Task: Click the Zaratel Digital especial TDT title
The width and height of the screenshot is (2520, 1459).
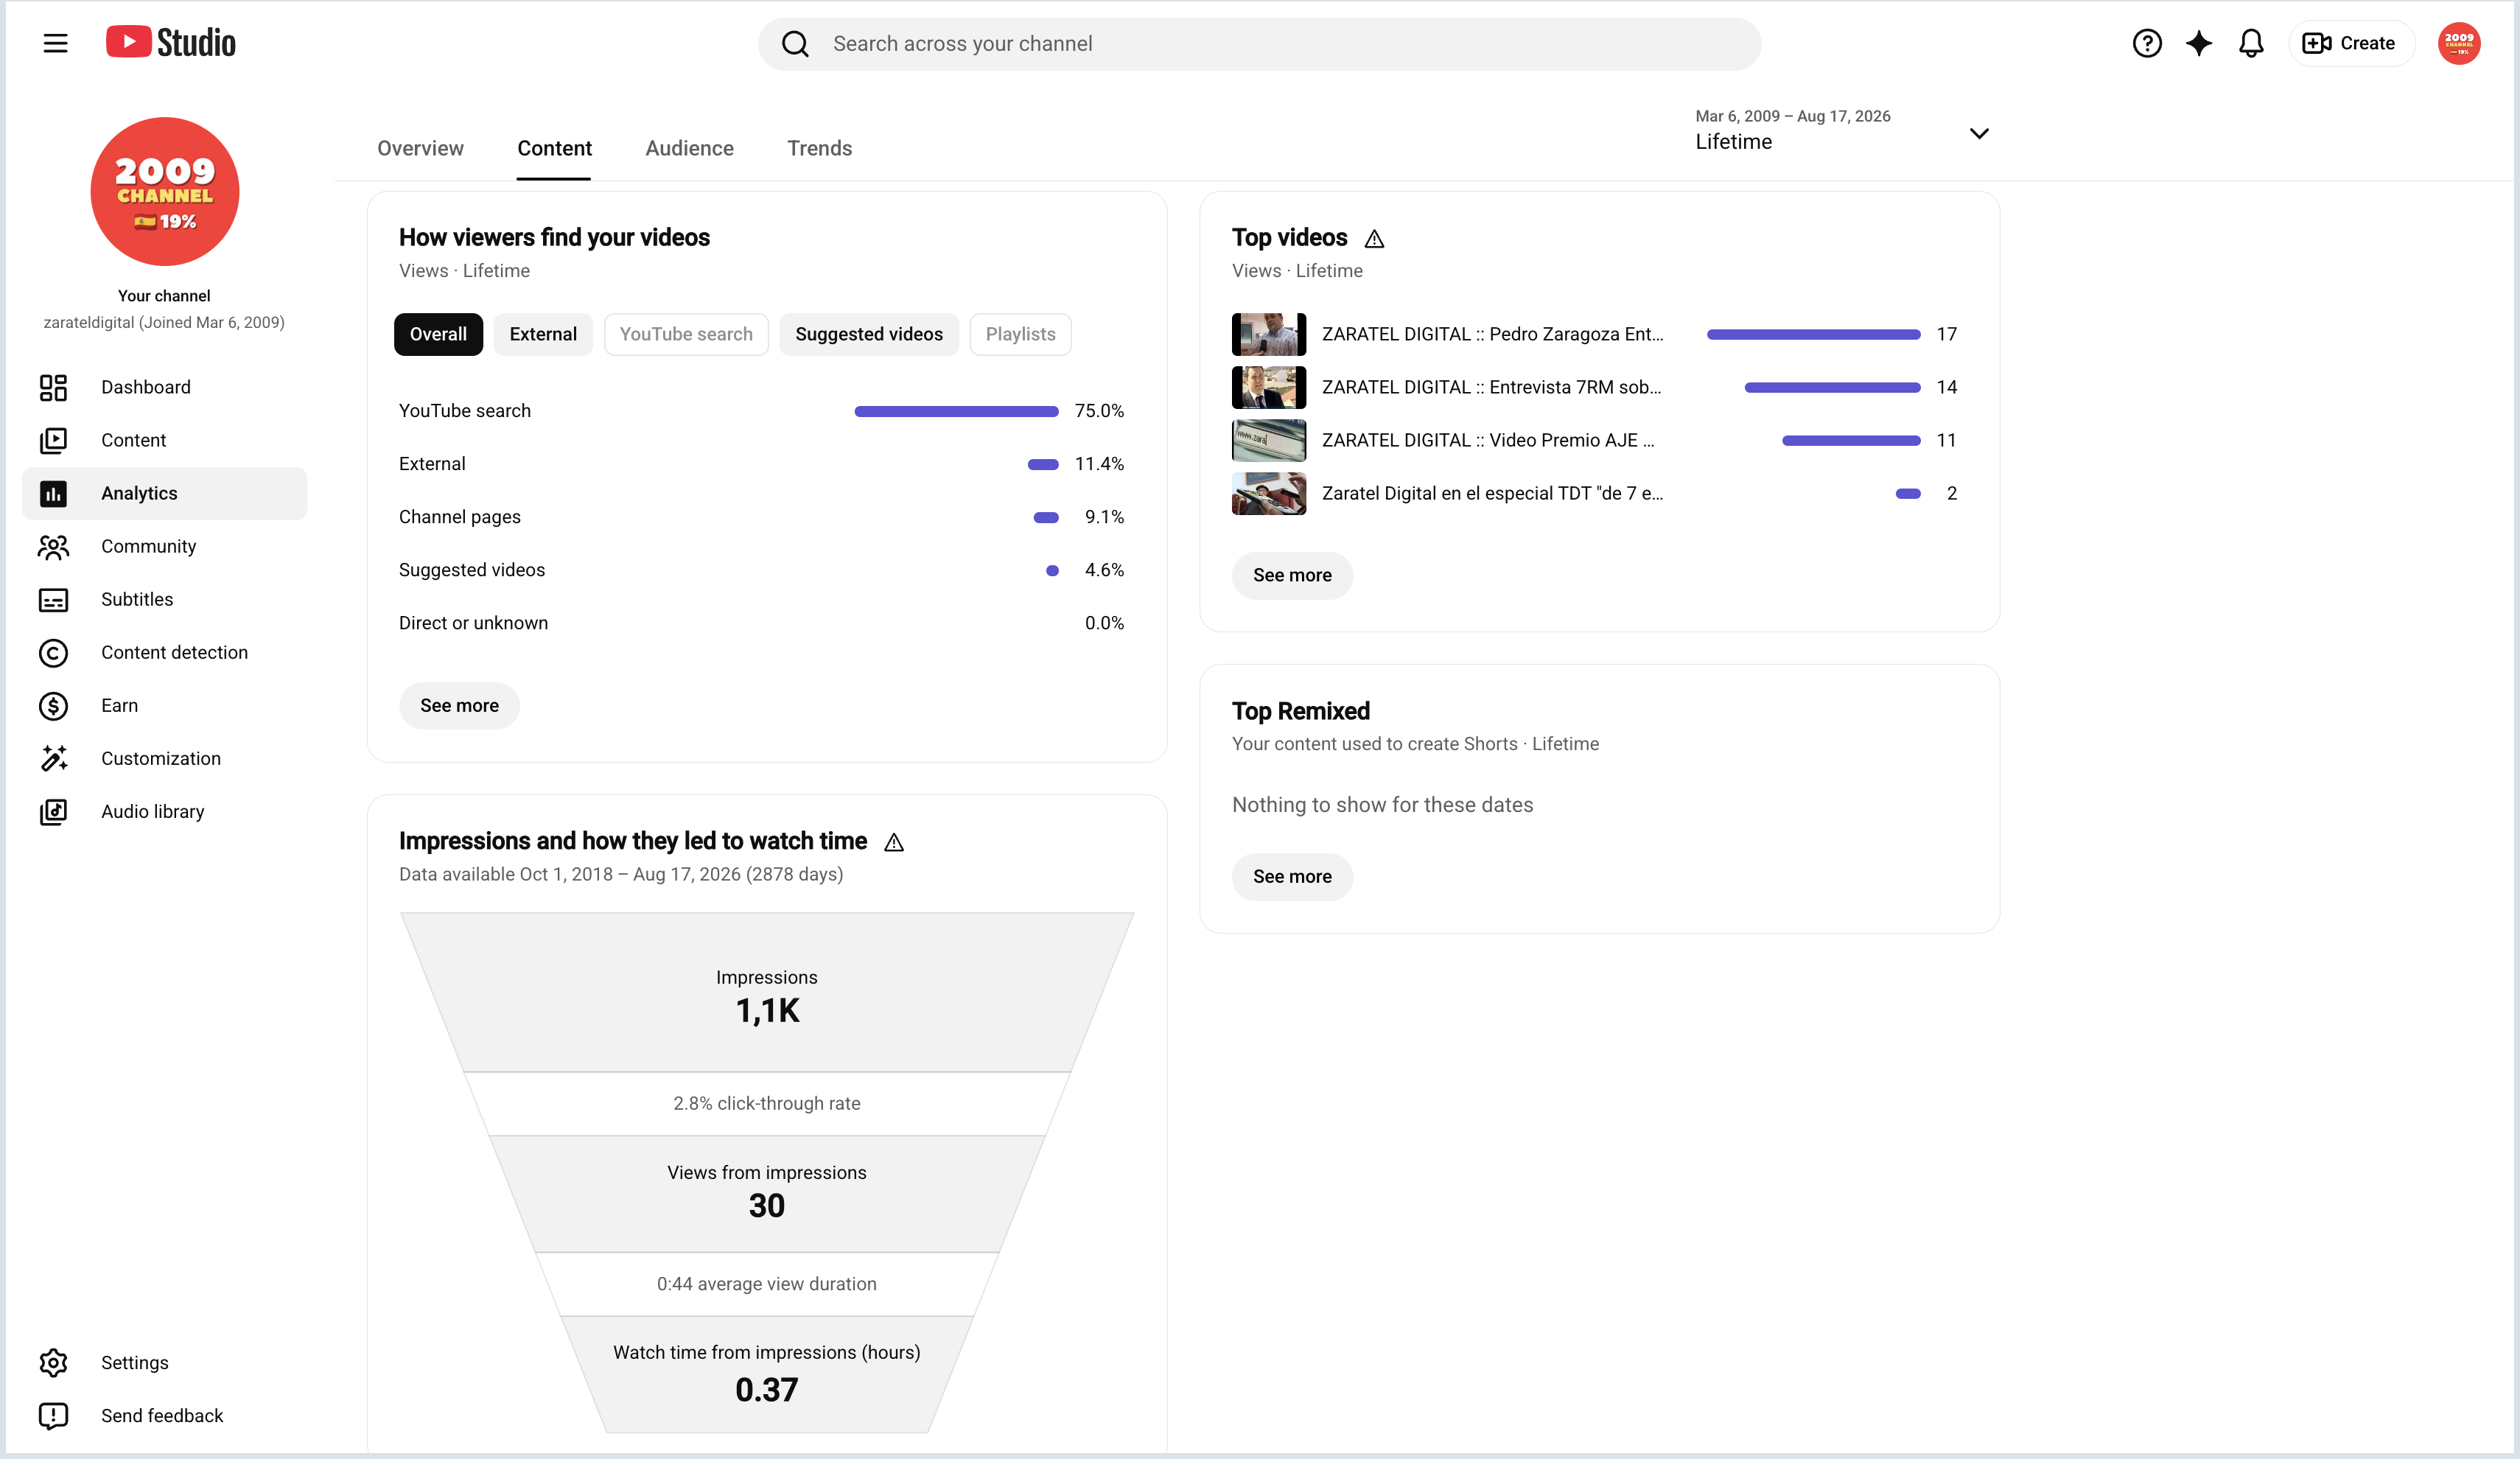Action: click(1493, 493)
